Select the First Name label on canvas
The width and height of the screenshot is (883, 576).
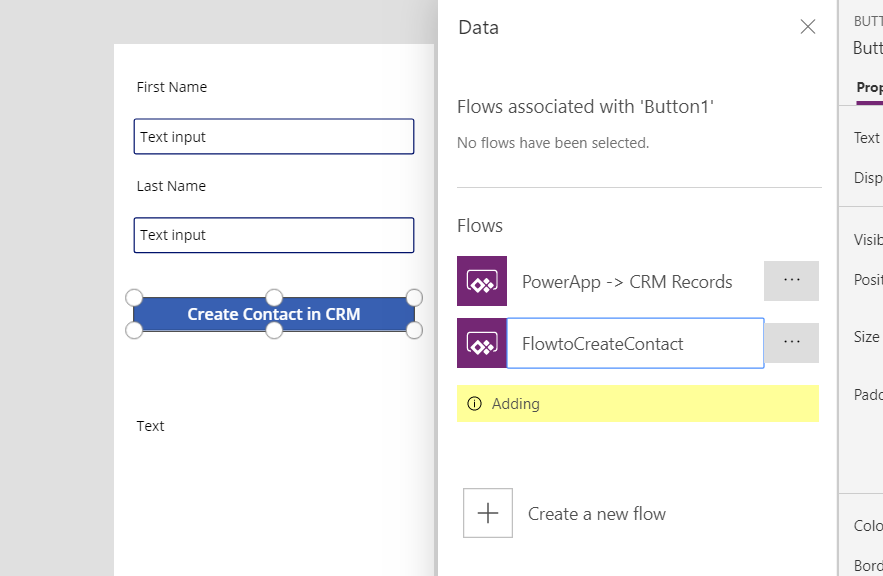(x=172, y=87)
